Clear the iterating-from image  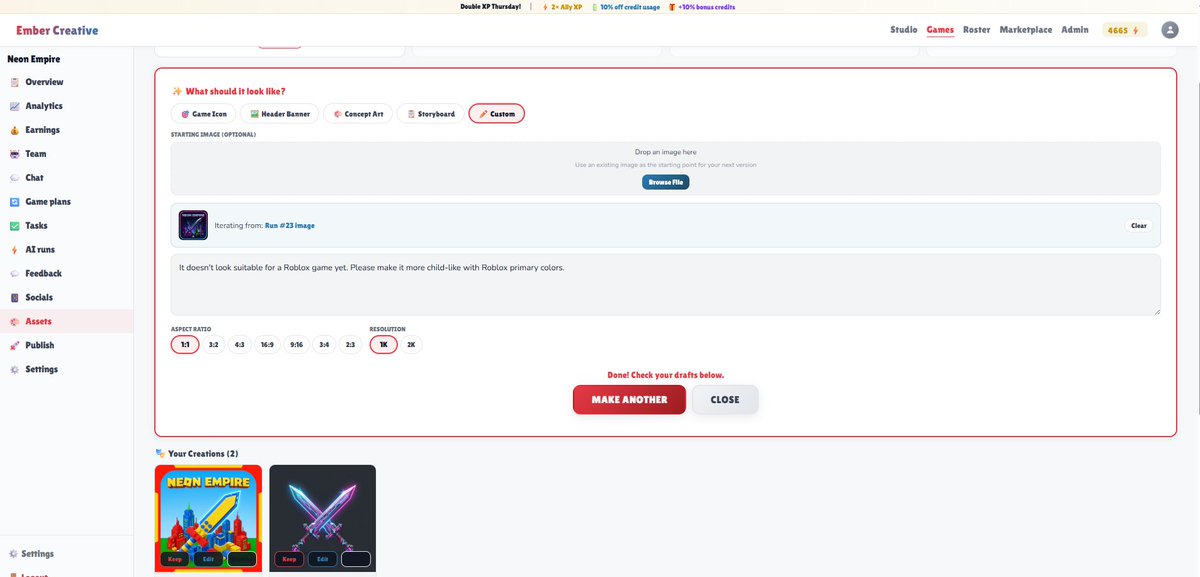pyautogui.click(x=1139, y=226)
